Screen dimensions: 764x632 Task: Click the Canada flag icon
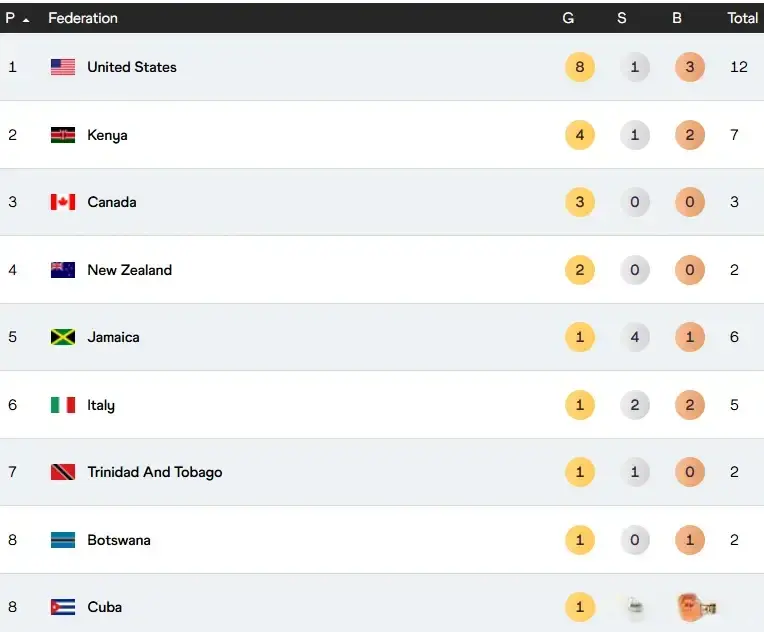63,202
